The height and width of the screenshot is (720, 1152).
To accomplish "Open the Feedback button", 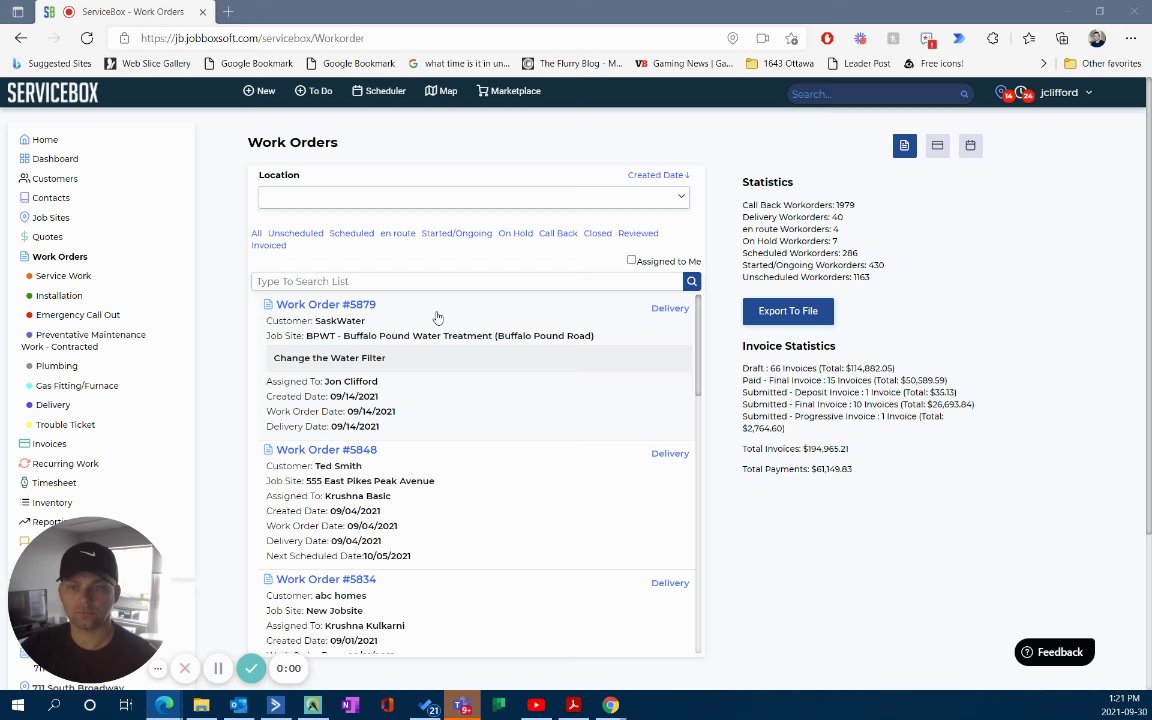I will point(1054,652).
